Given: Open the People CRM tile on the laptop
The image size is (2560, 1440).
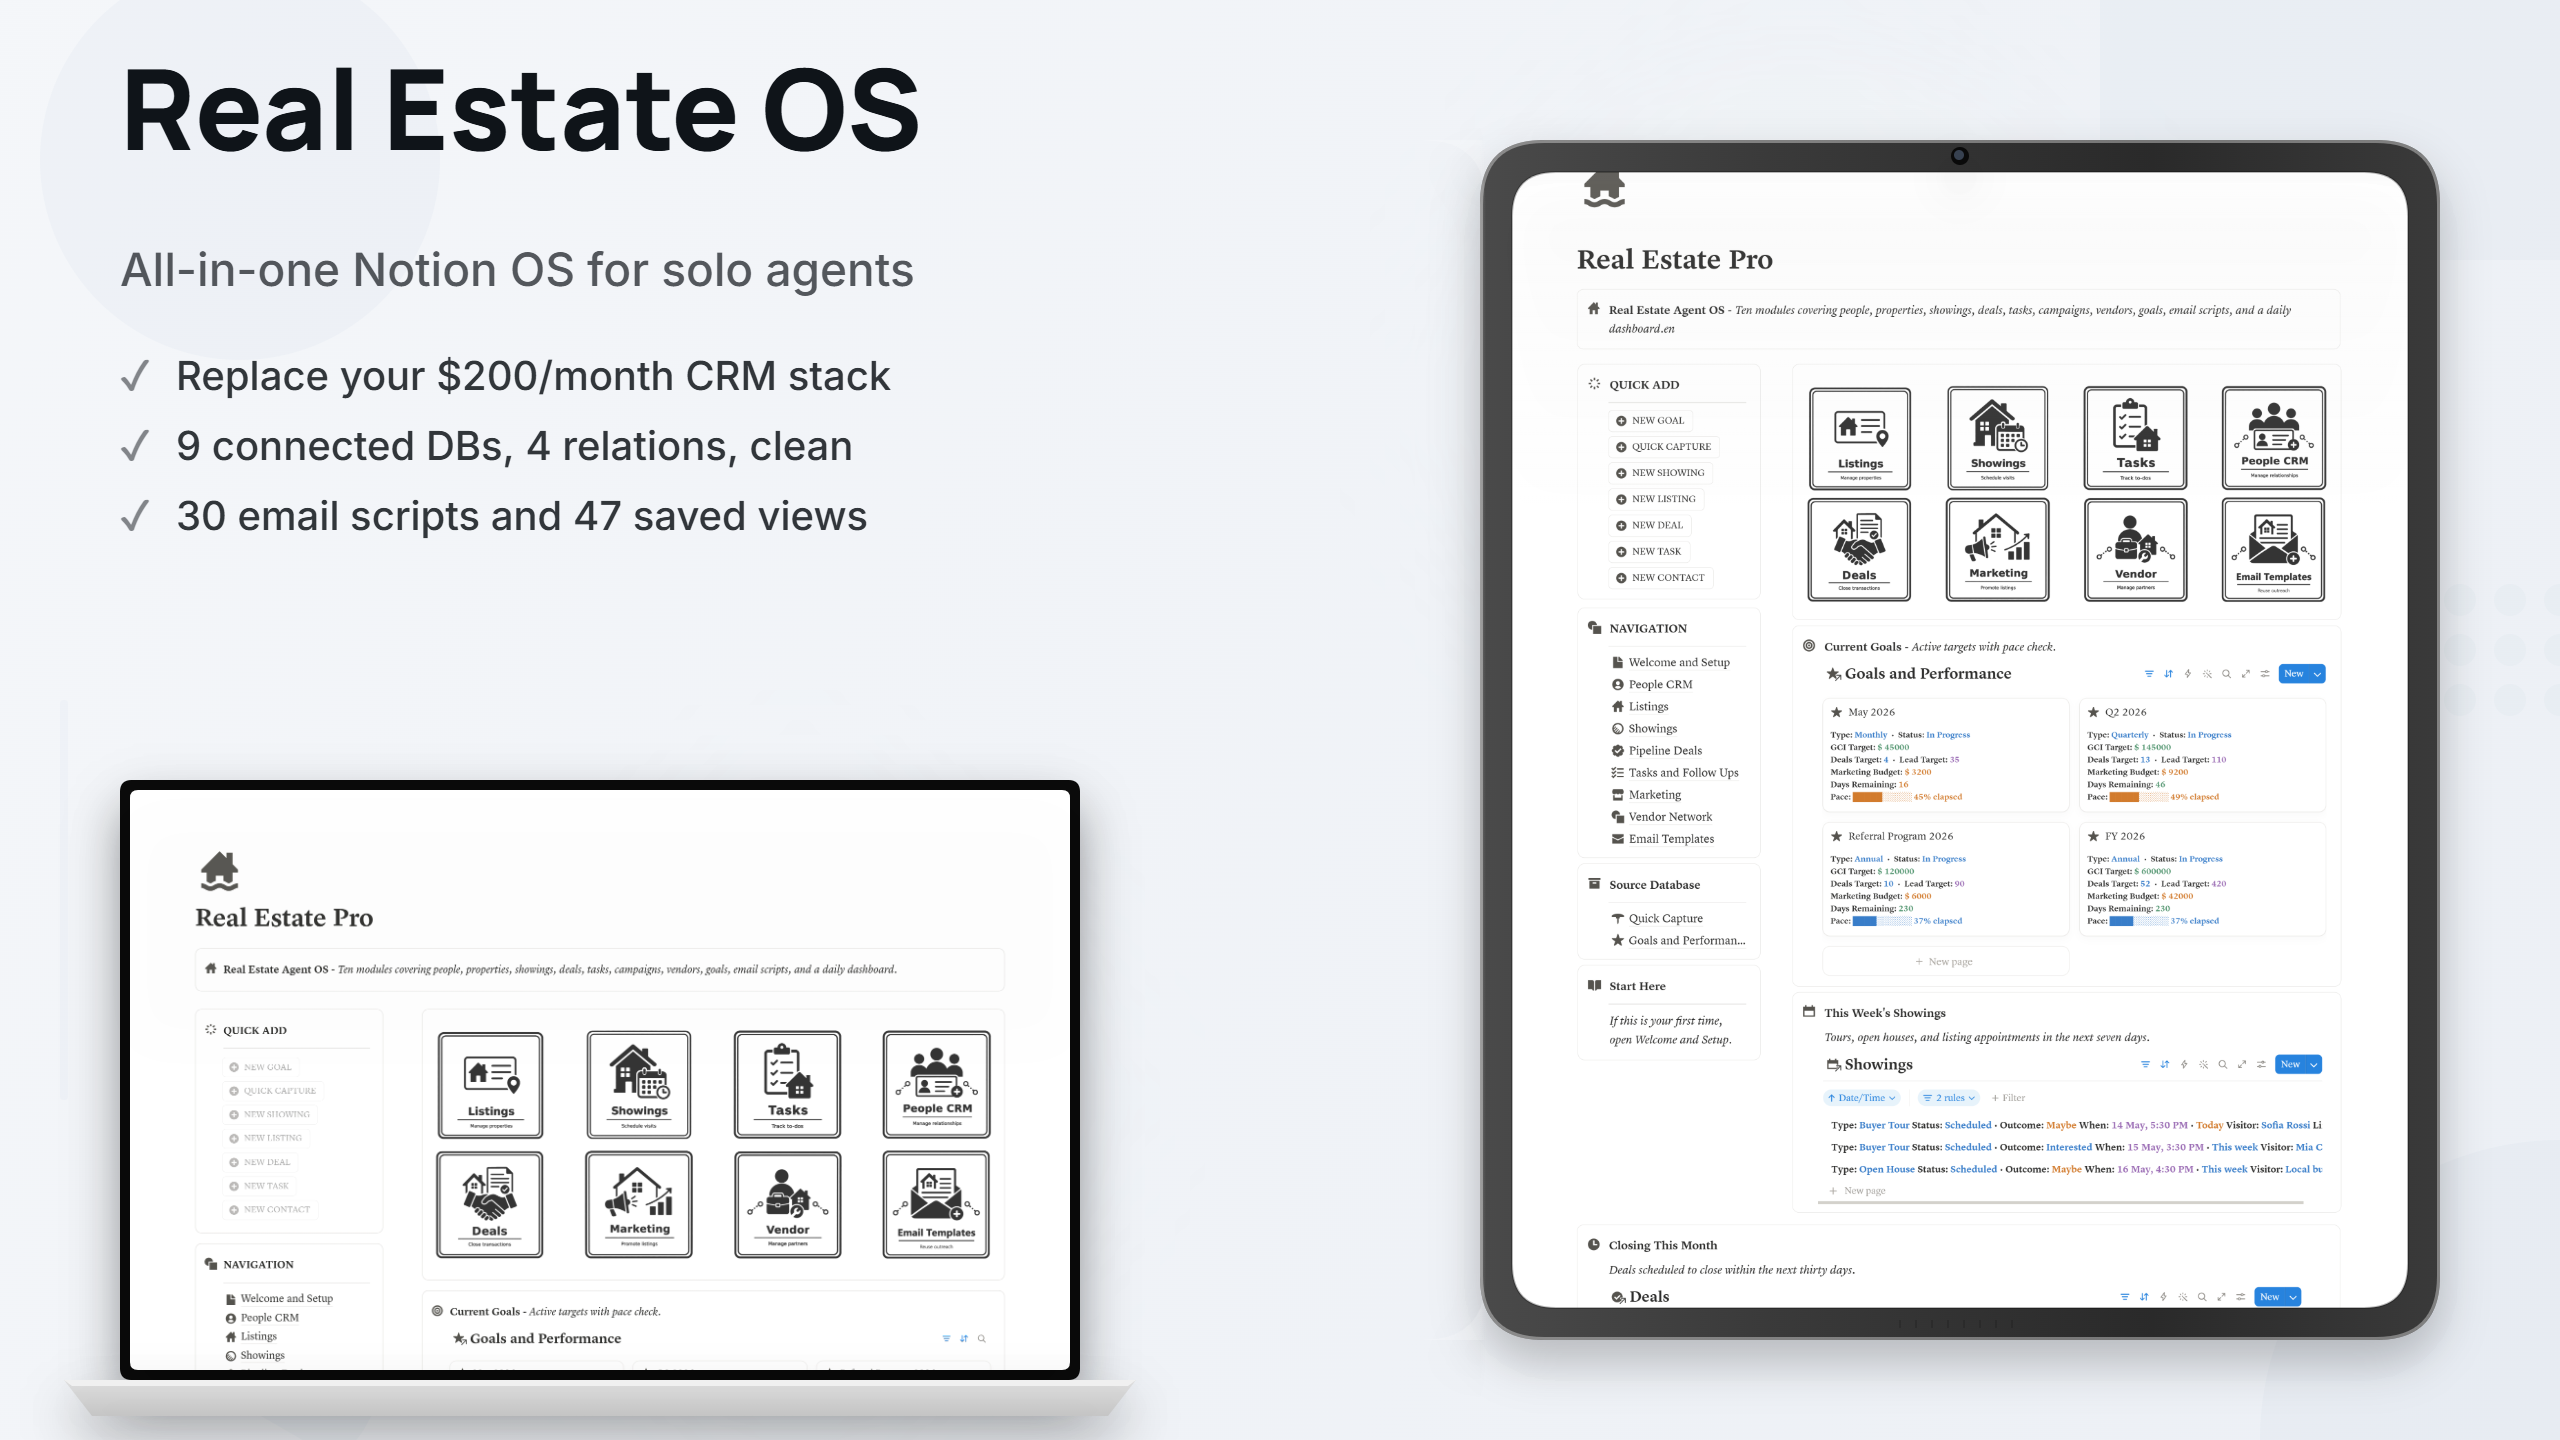Looking at the screenshot, I should tap(937, 1085).
